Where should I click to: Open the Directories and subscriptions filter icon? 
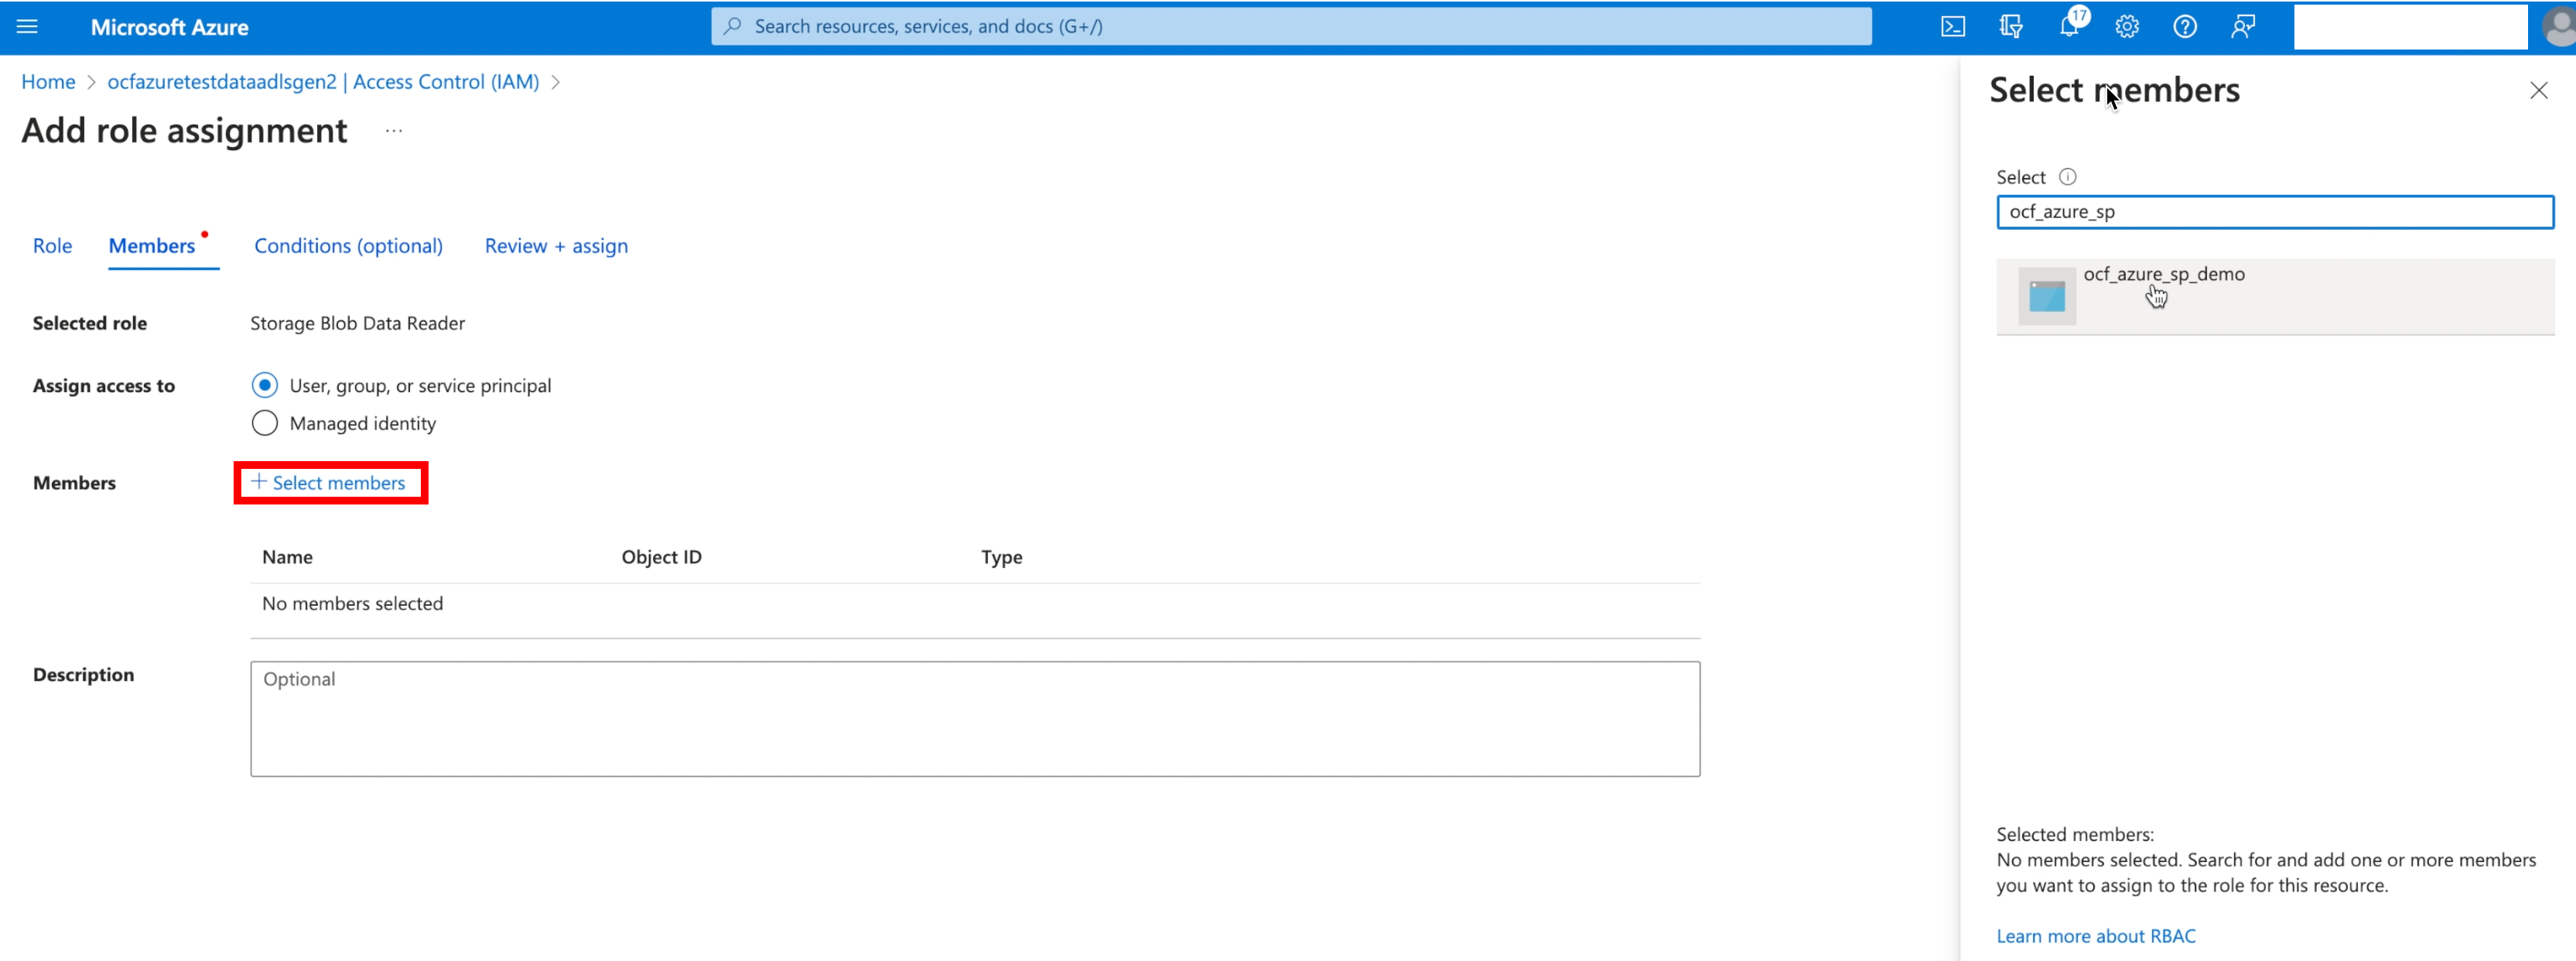click(x=2010, y=27)
